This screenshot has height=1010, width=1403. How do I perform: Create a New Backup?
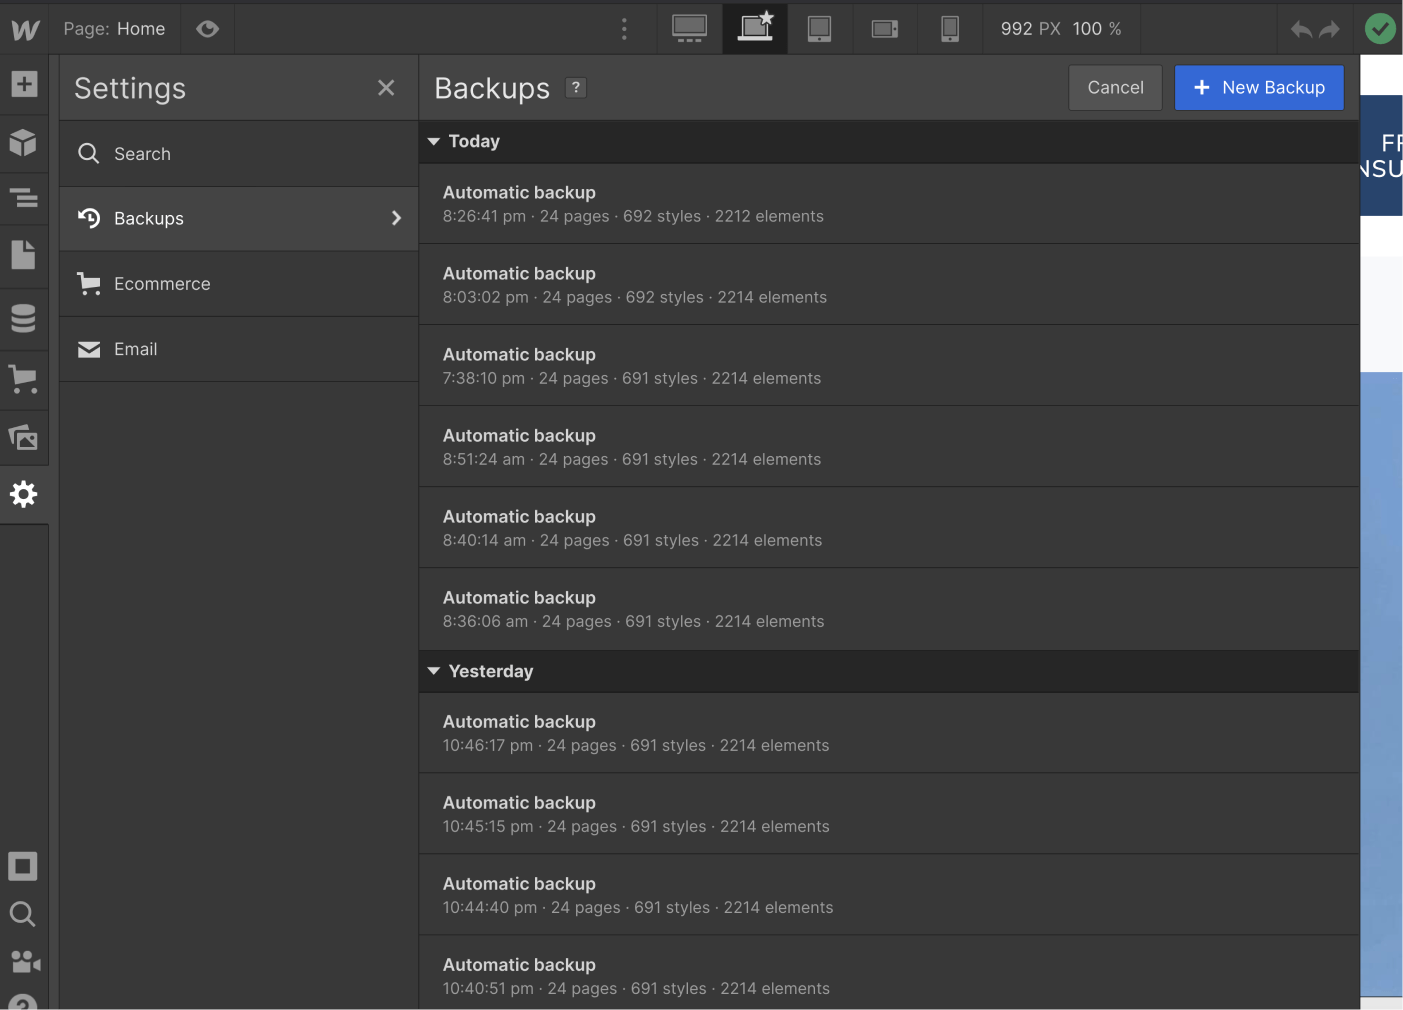coord(1259,87)
